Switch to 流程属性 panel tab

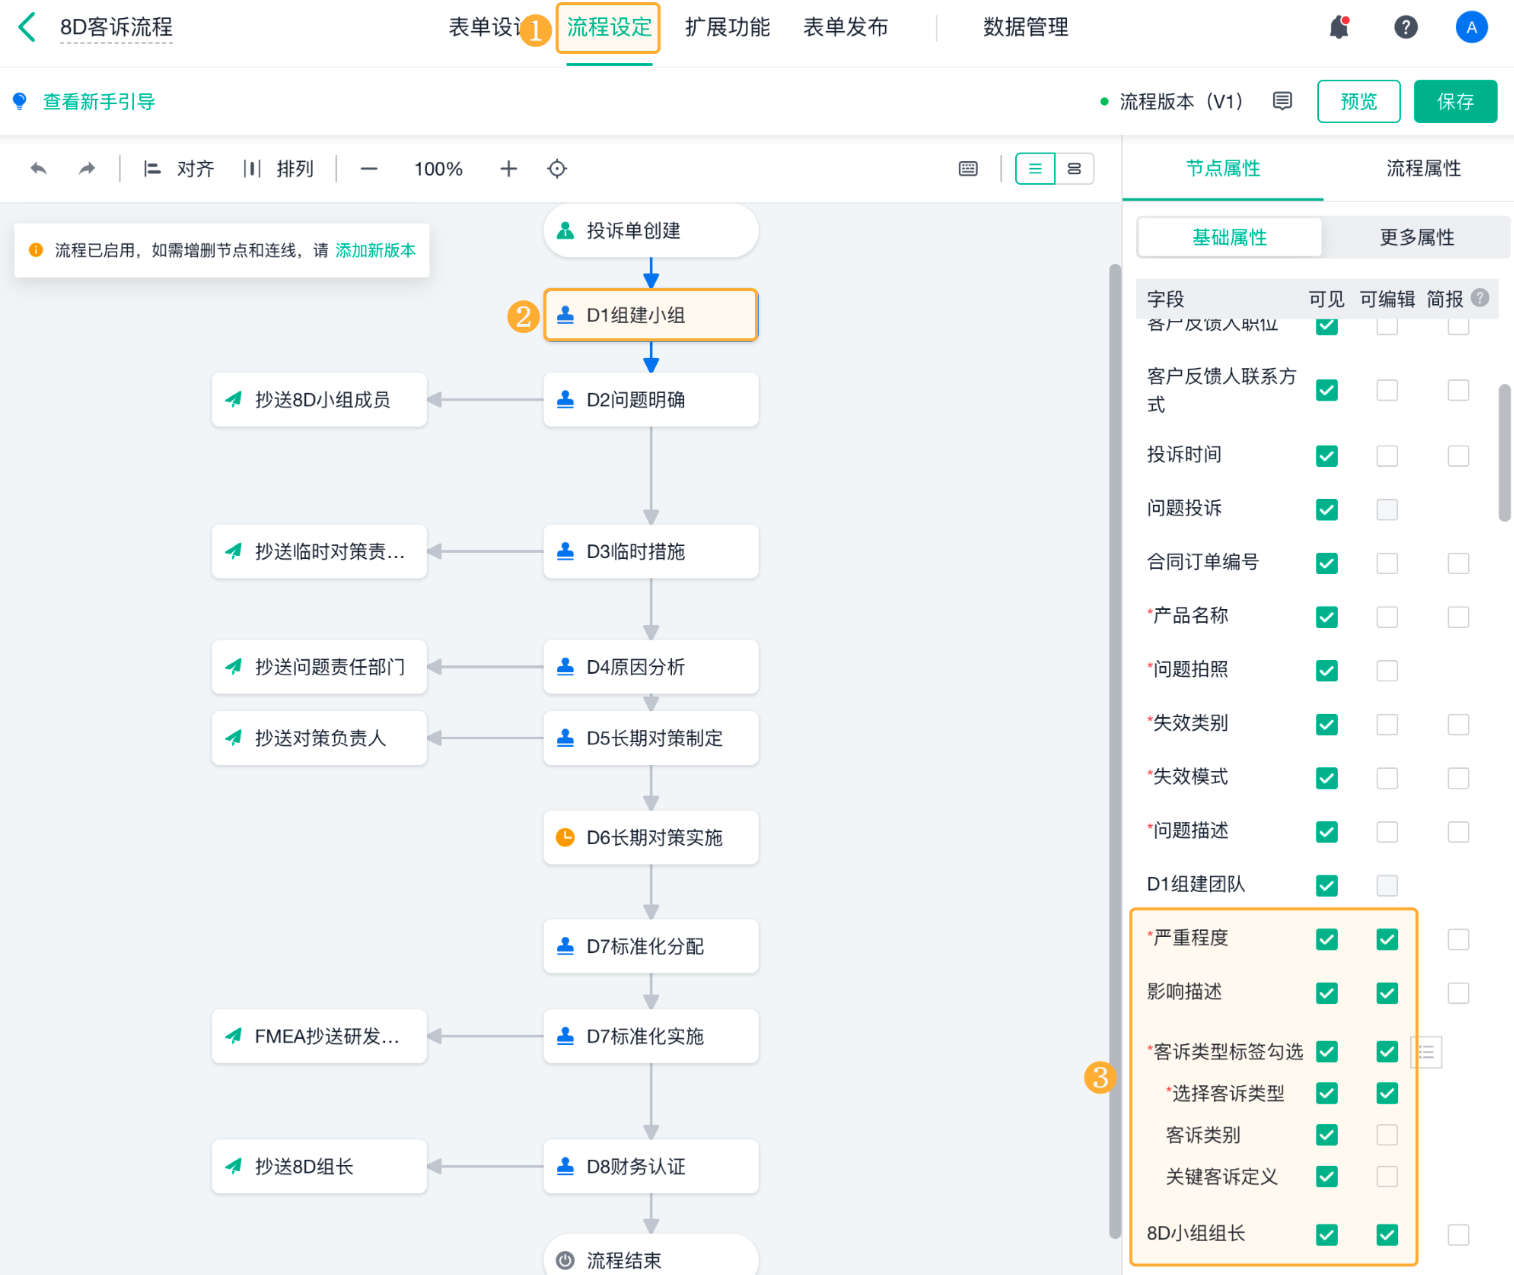coord(1423,169)
